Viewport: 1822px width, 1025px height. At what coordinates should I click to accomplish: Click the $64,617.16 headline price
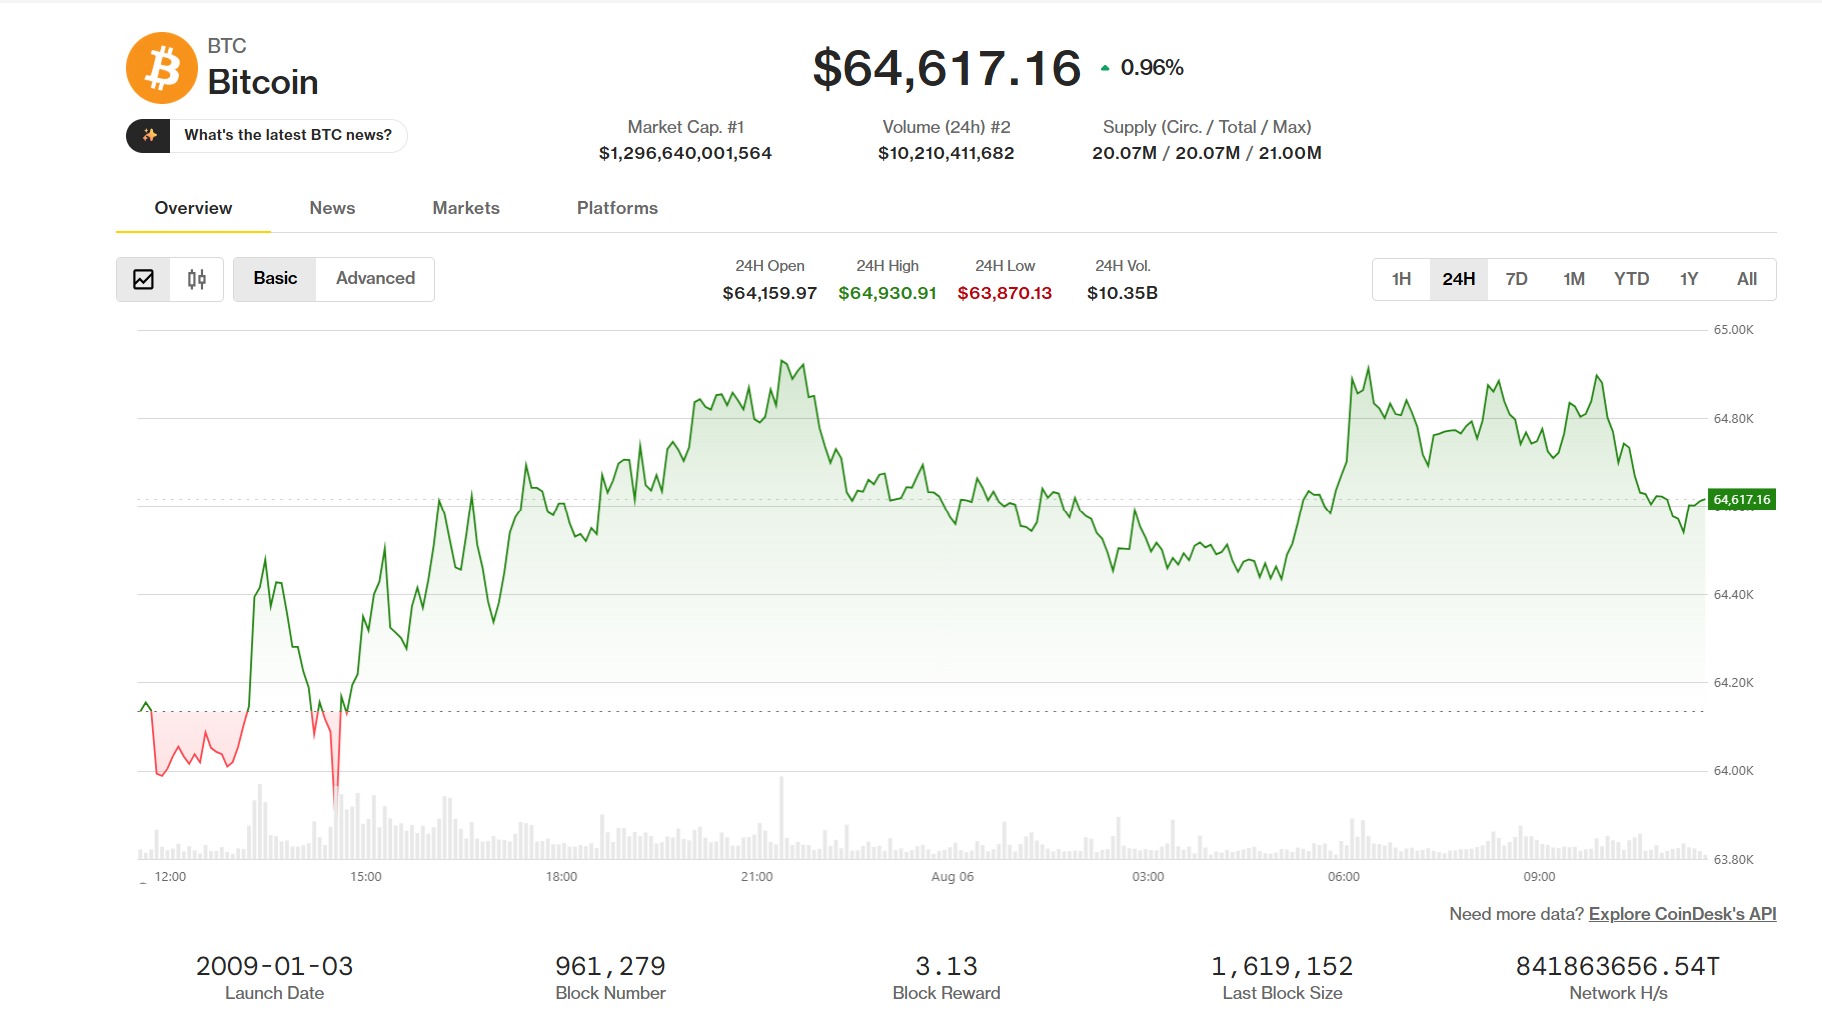(x=947, y=68)
